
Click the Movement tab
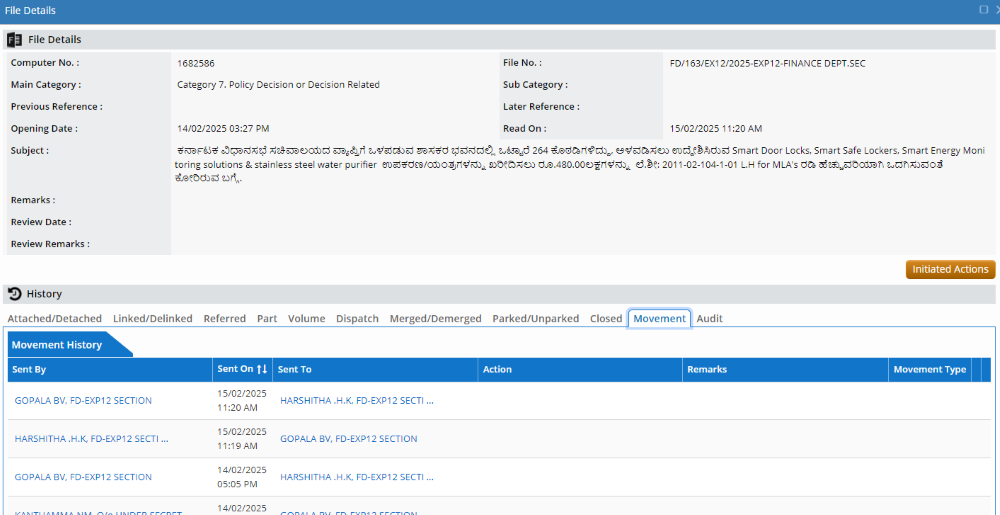pyautogui.click(x=659, y=319)
